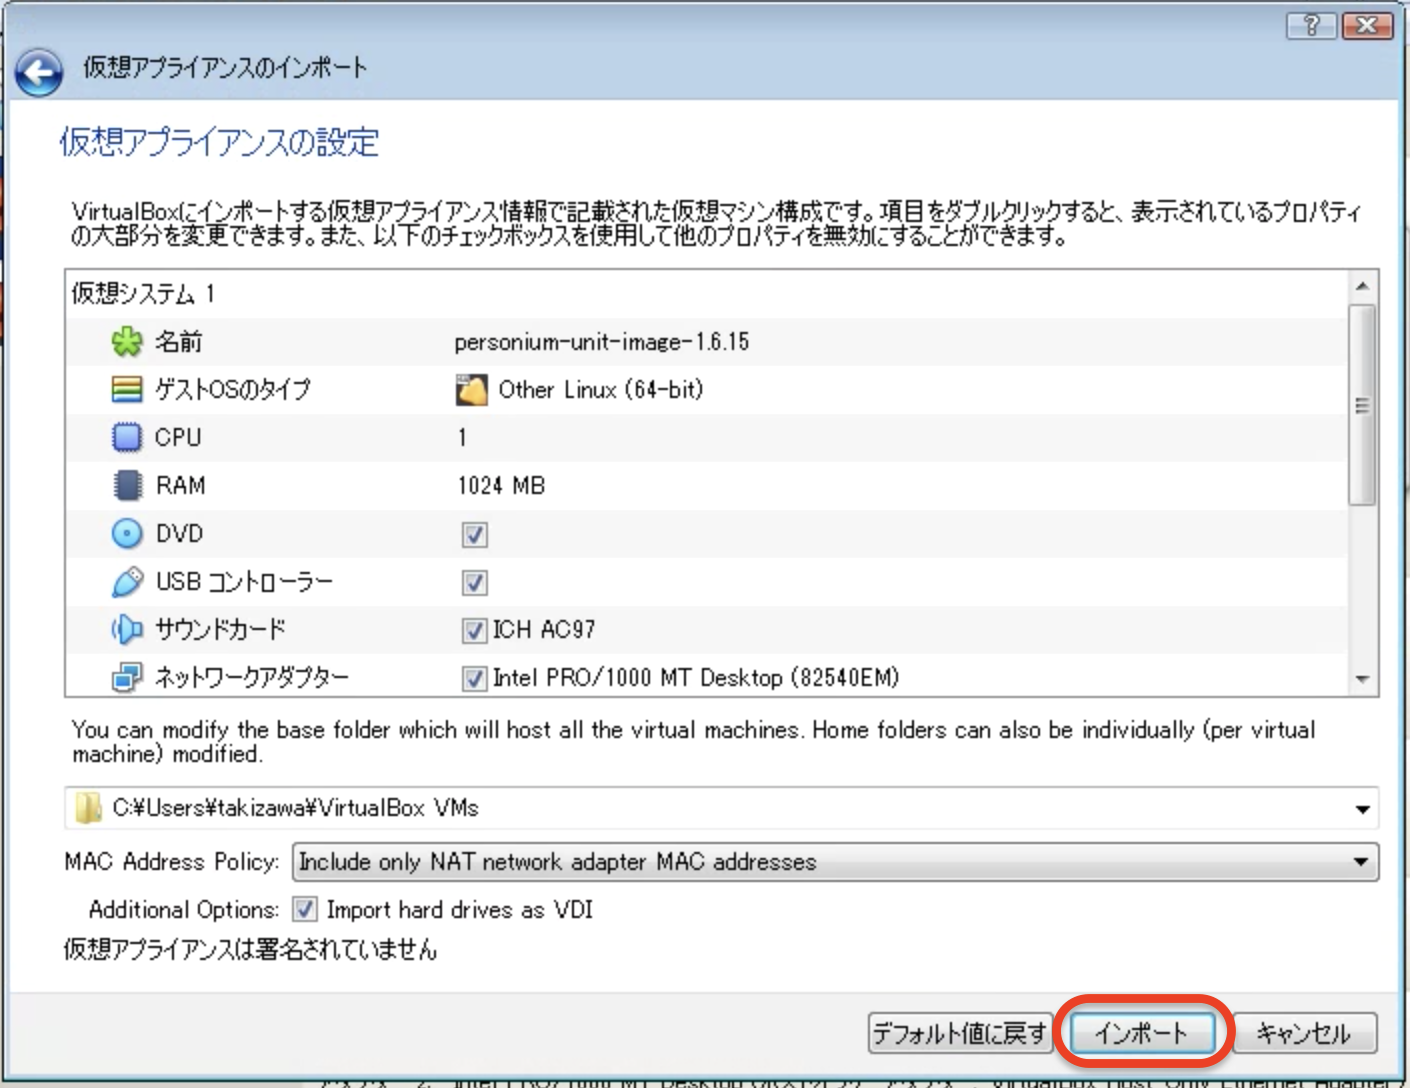Click the RAM memory icon

(x=127, y=485)
